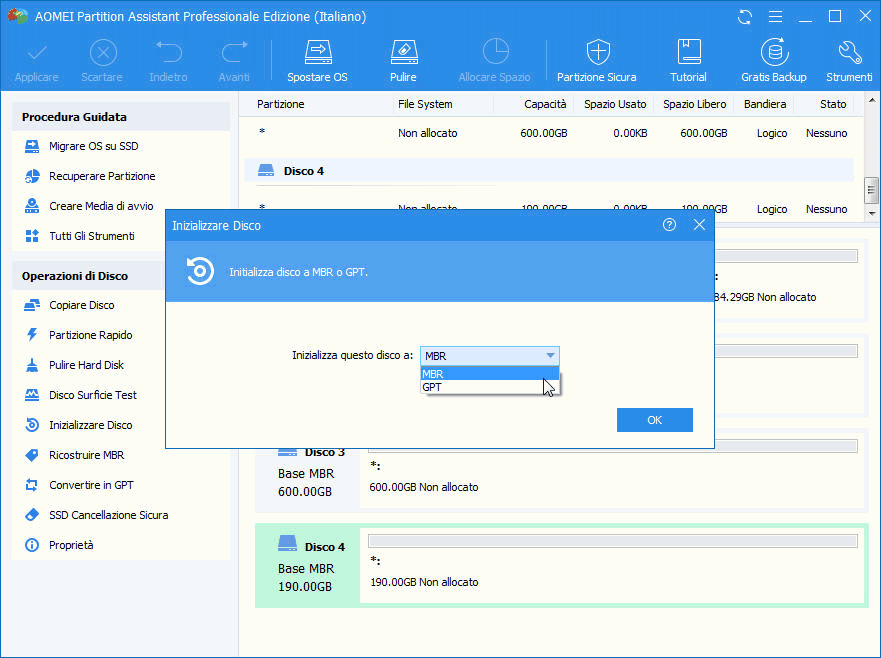This screenshot has width=881, height=658.
Task: Select the Pulire toolbar icon
Action: click(x=403, y=61)
